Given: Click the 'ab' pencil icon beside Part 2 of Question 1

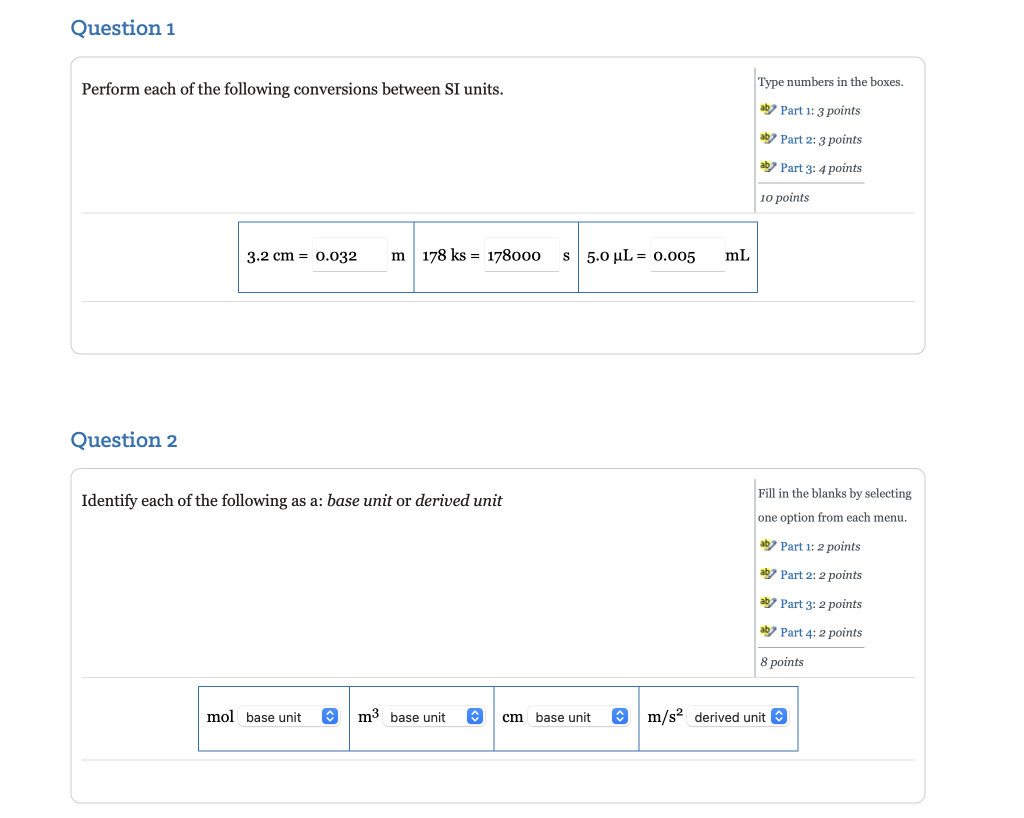Looking at the screenshot, I should 766,138.
